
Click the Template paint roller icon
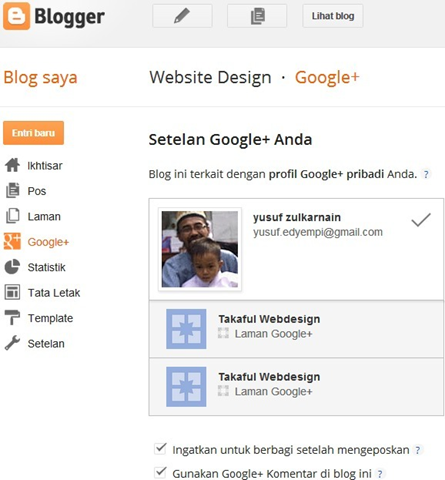(12, 318)
